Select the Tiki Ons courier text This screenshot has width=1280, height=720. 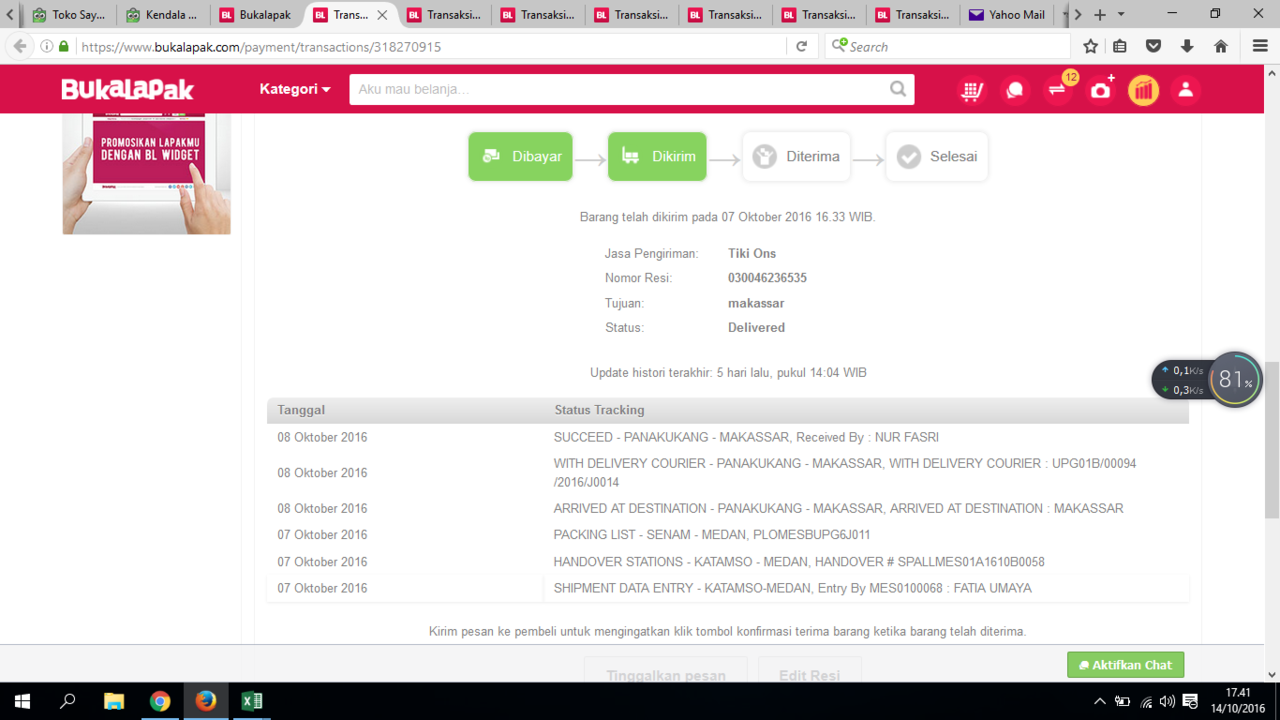point(752,253)
